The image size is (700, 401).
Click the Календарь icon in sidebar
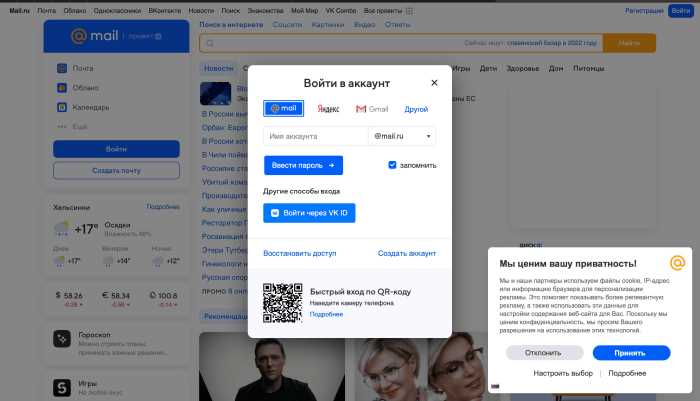point(62,107)
